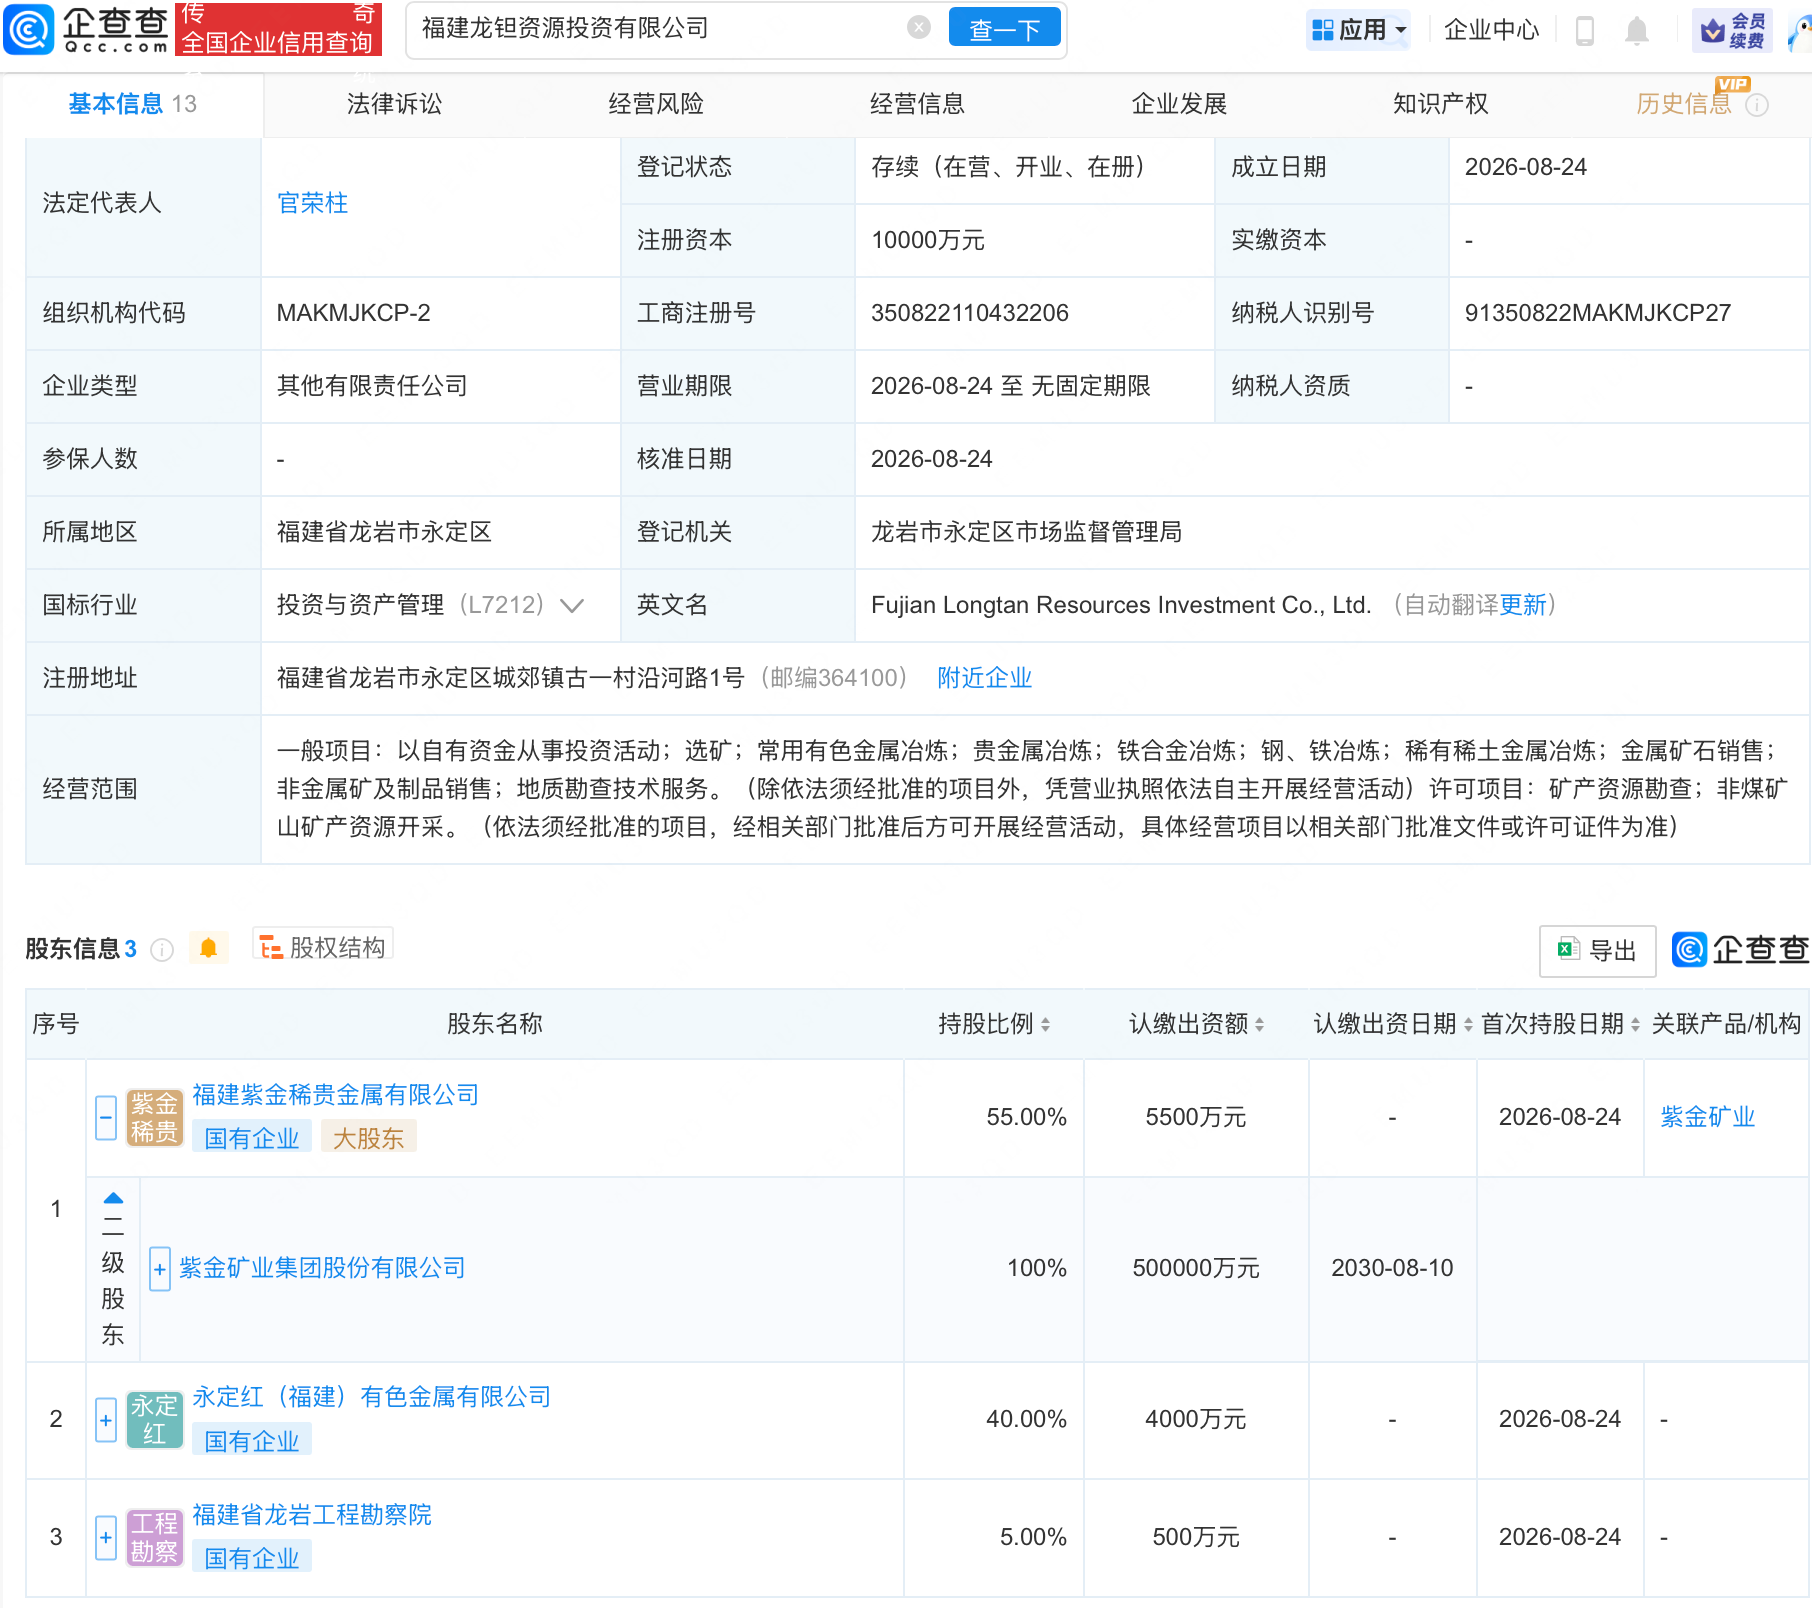1812x1608 pixels.
Task: Click 更新 next to auto translation
Action: 1523,605
